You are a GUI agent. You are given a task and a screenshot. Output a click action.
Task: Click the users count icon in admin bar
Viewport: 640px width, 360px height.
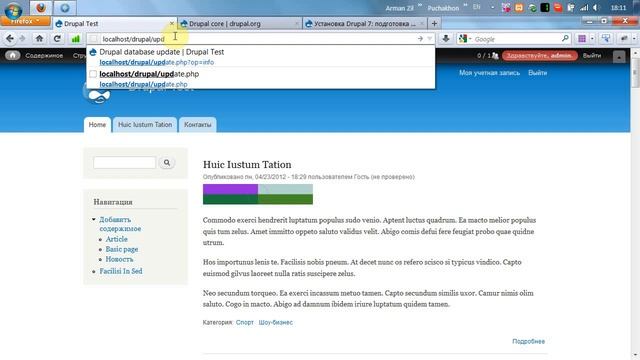click(x=495, y=56)
